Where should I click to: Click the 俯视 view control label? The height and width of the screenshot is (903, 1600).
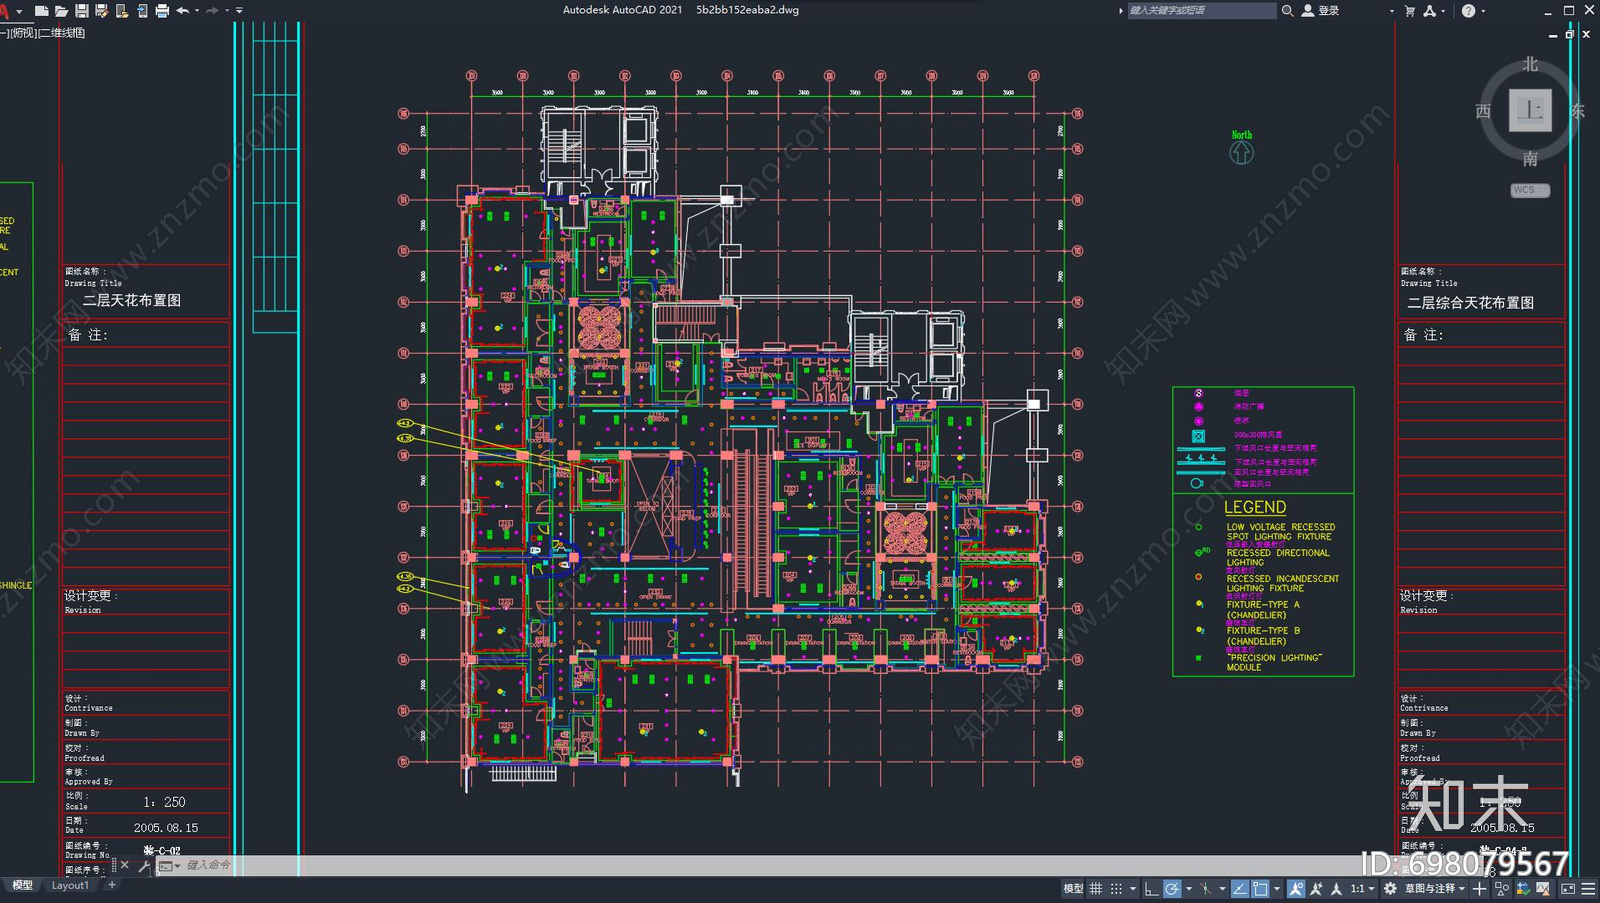coord(22,33)
